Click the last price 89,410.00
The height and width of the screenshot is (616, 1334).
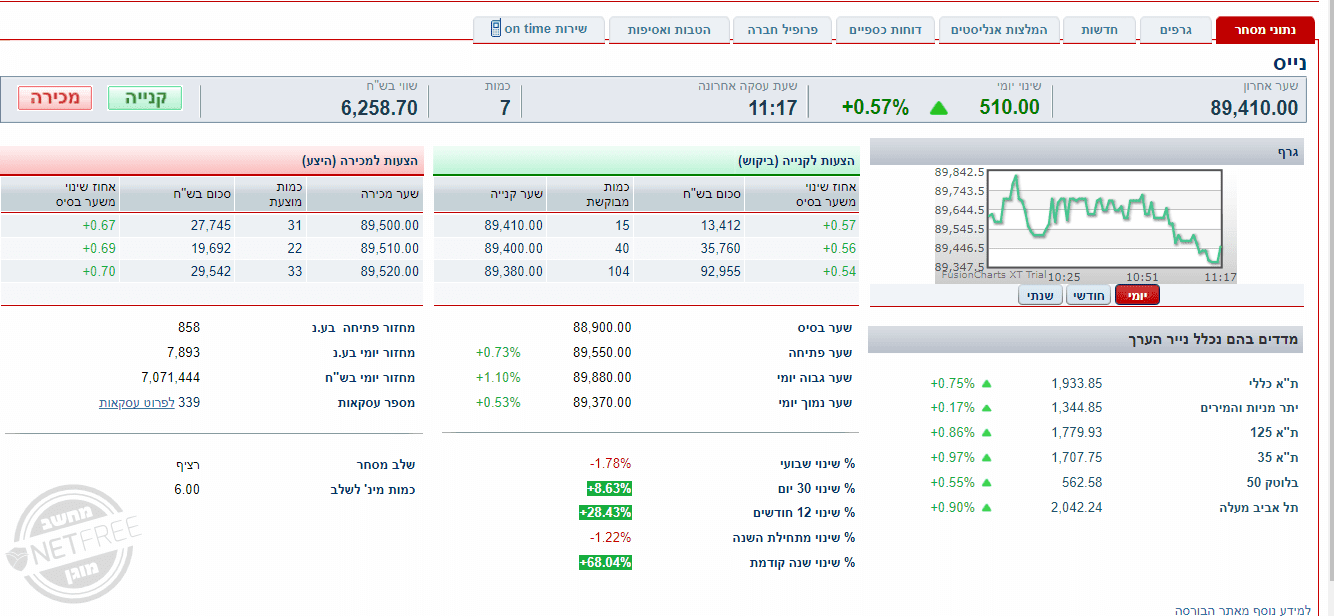[1254, 108]
